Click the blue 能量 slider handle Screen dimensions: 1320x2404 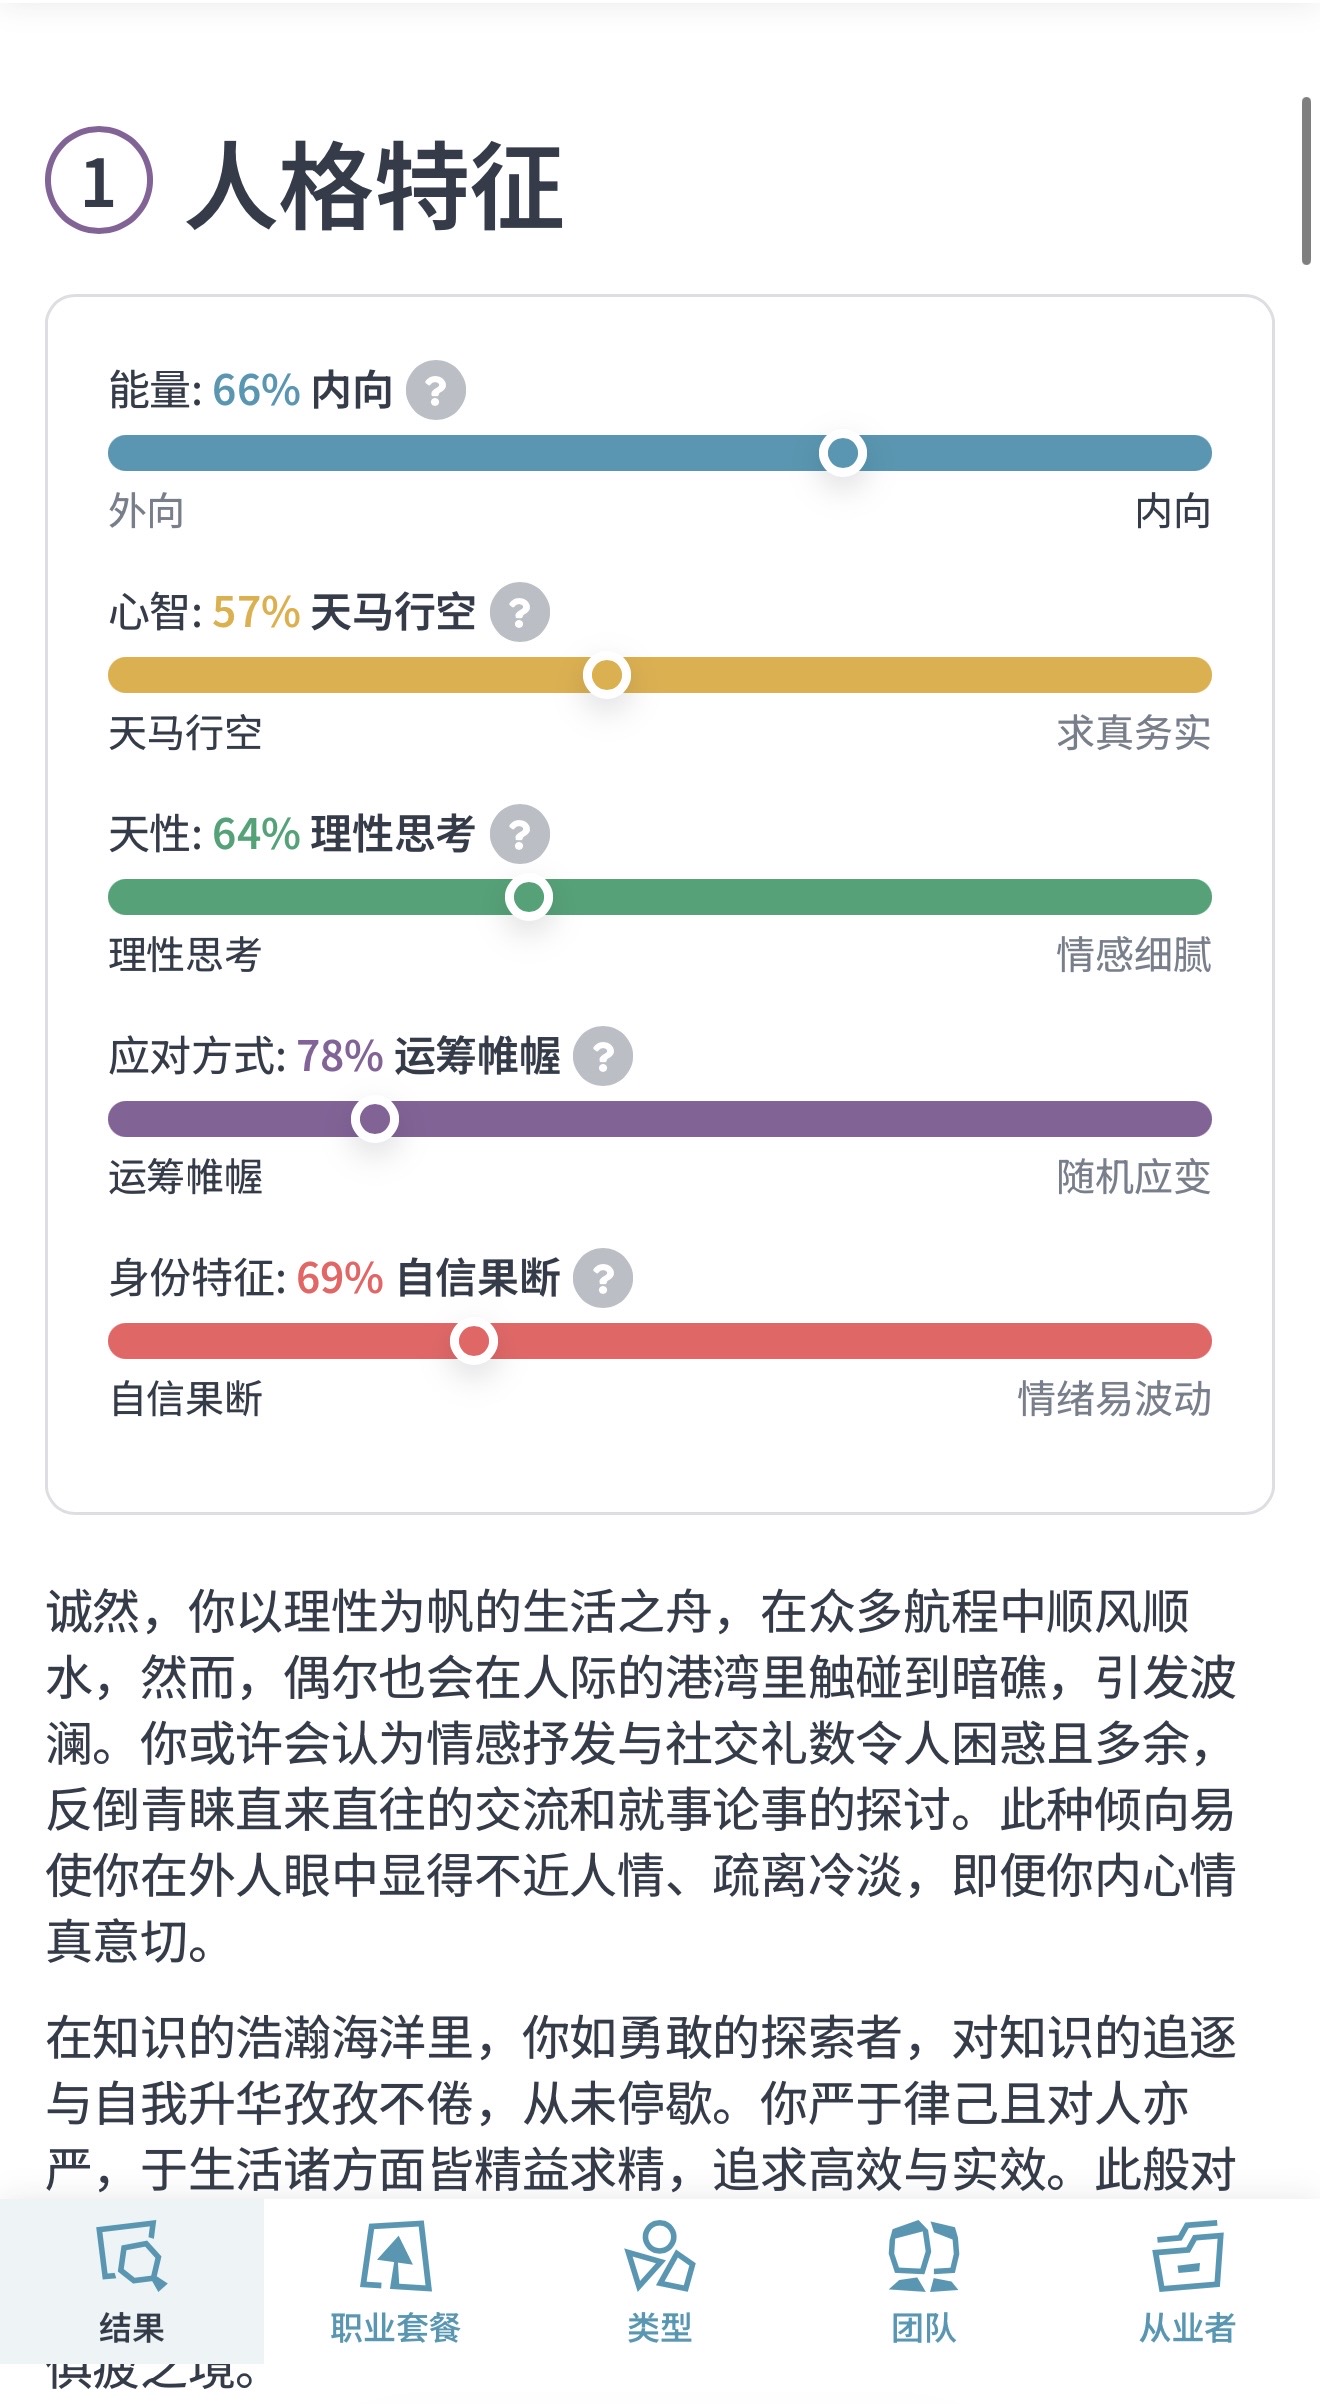(842, 453)
